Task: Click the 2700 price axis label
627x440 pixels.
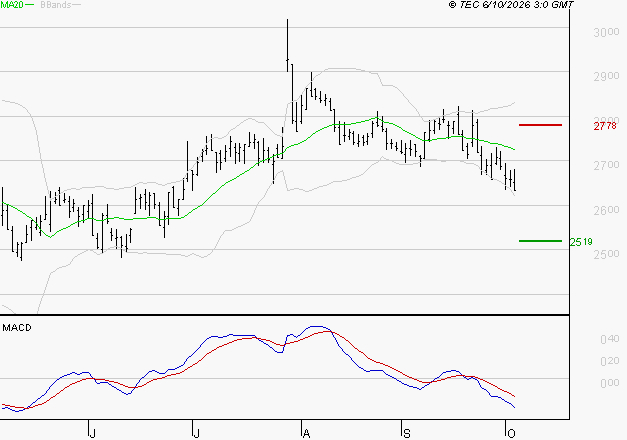Action: (x=606, y=165)
